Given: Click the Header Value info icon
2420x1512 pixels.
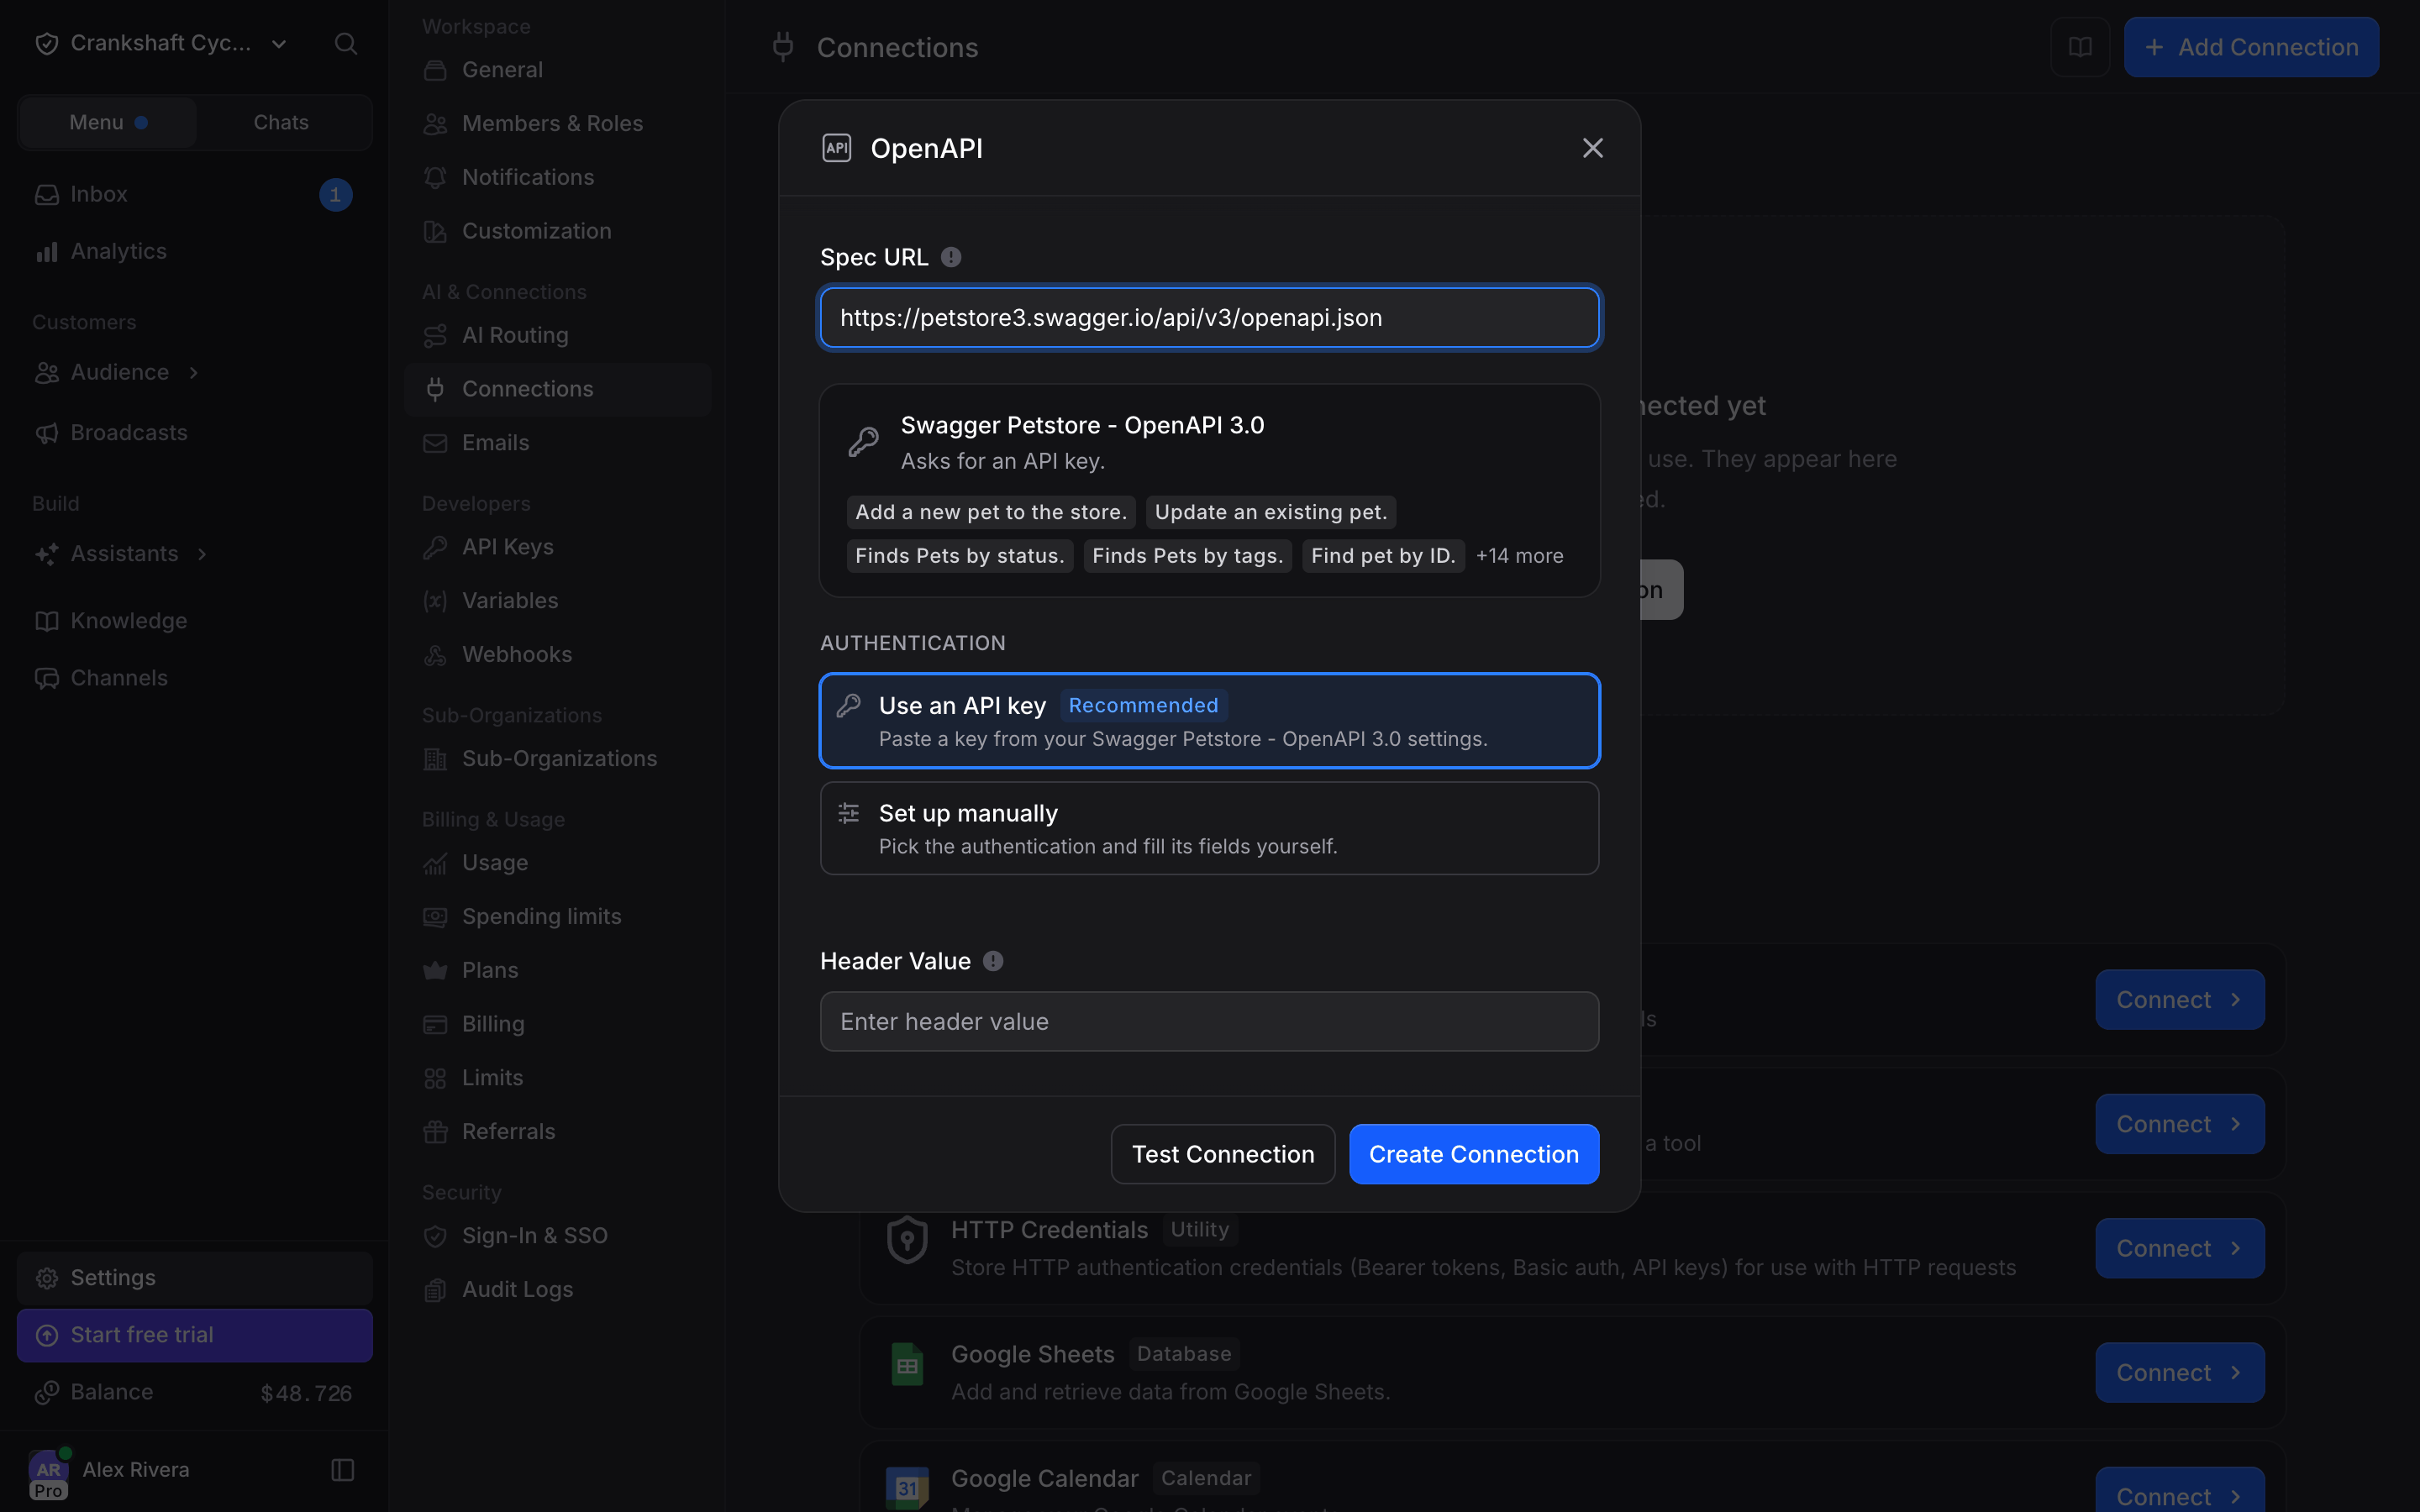Looking at the screenshot, I should [993, 961].
